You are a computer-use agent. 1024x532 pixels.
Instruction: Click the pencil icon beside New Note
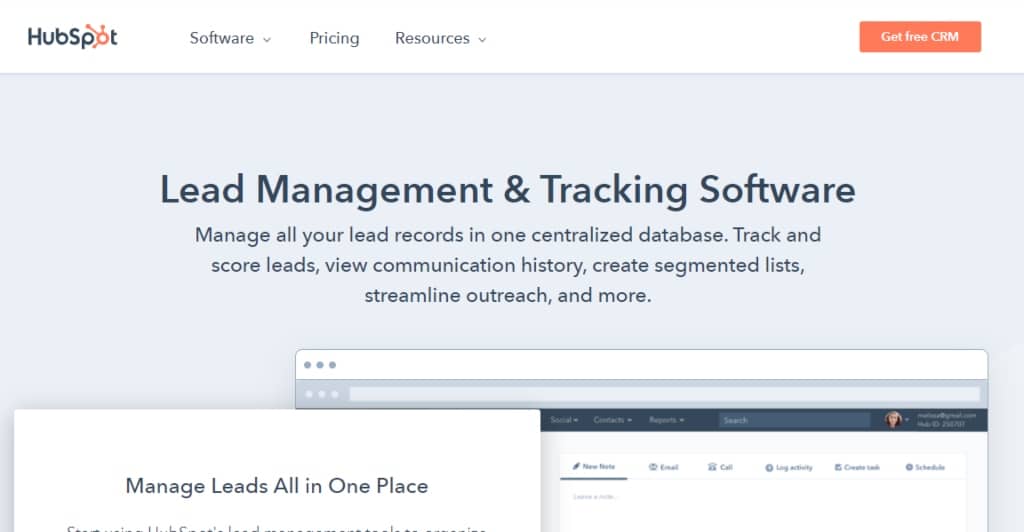[577, 466]
